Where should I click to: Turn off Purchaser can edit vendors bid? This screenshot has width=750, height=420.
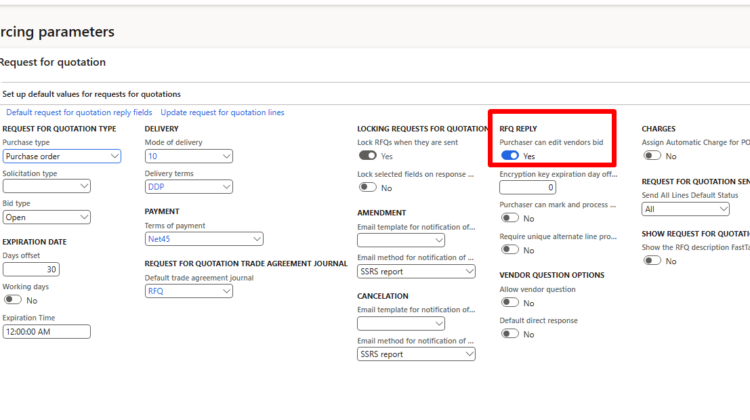(510, 156)
